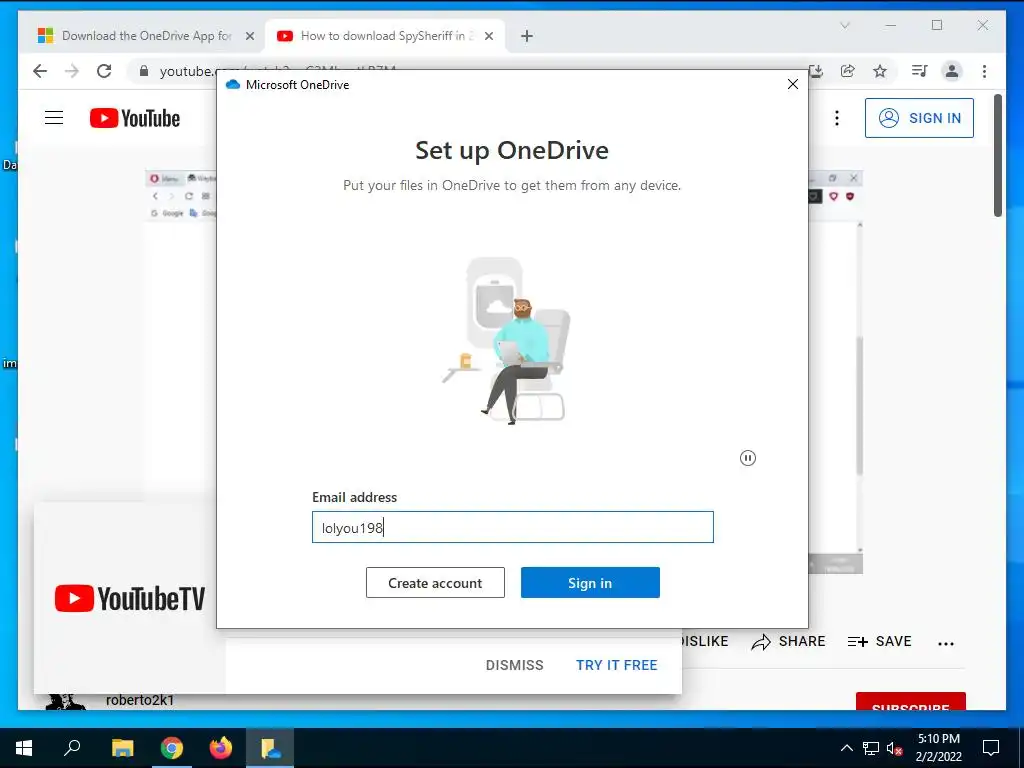Click the page vertical scrollbar
The image size is (1024, 768).
pyautogui.click(x=997, y=155)
